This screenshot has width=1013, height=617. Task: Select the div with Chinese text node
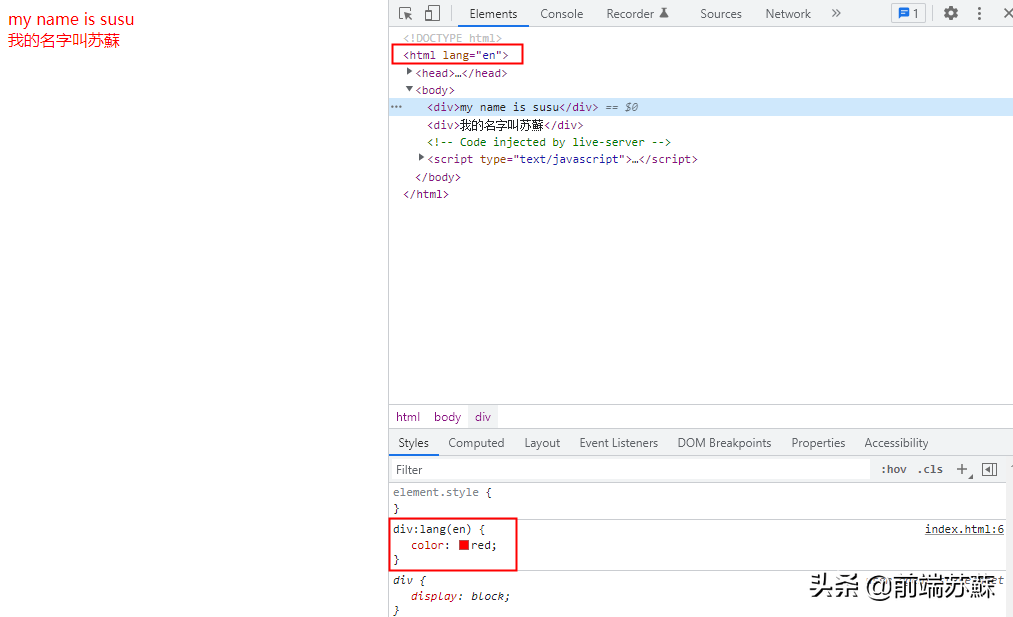[505, 125]
